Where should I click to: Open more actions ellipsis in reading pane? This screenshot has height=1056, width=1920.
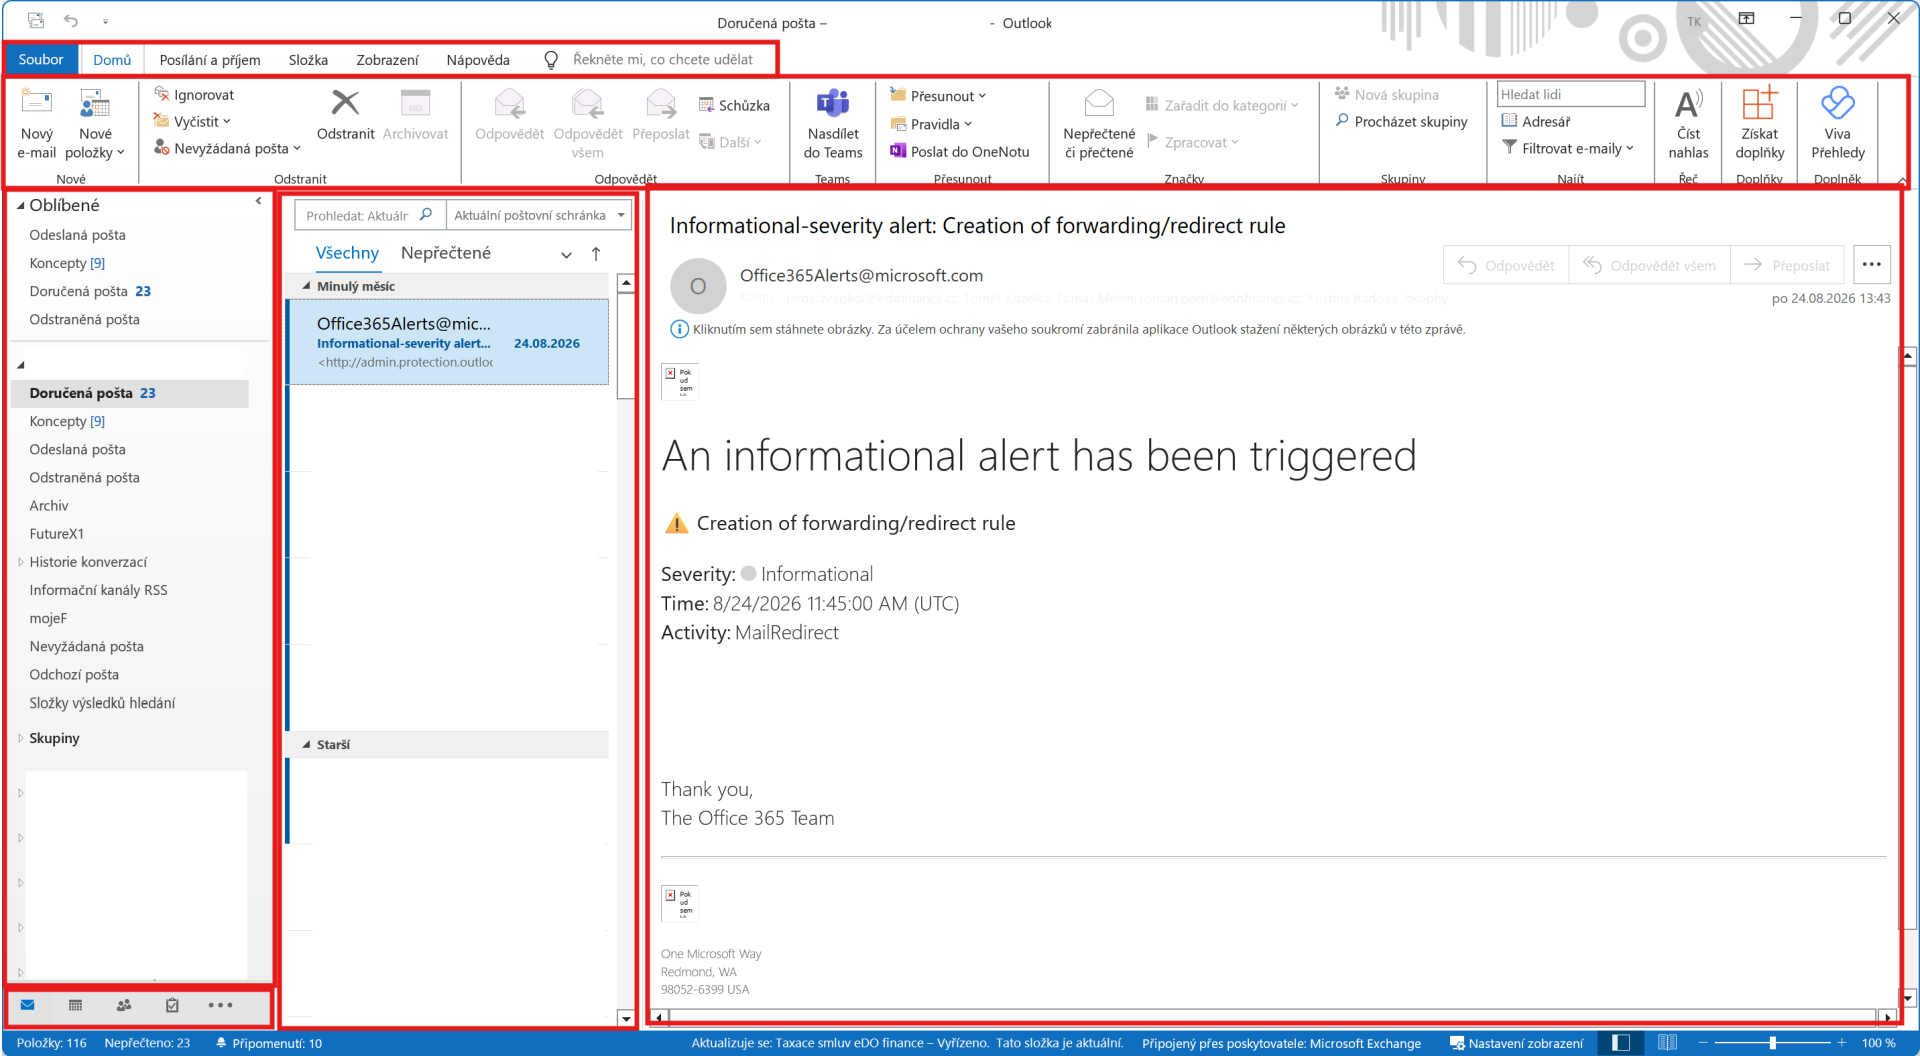point(1871,265)
